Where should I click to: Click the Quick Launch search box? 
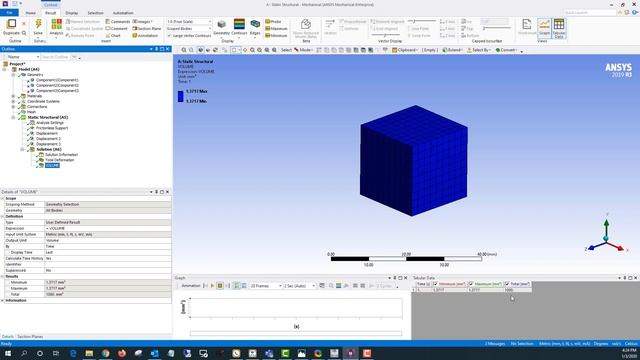click(589, 13)
